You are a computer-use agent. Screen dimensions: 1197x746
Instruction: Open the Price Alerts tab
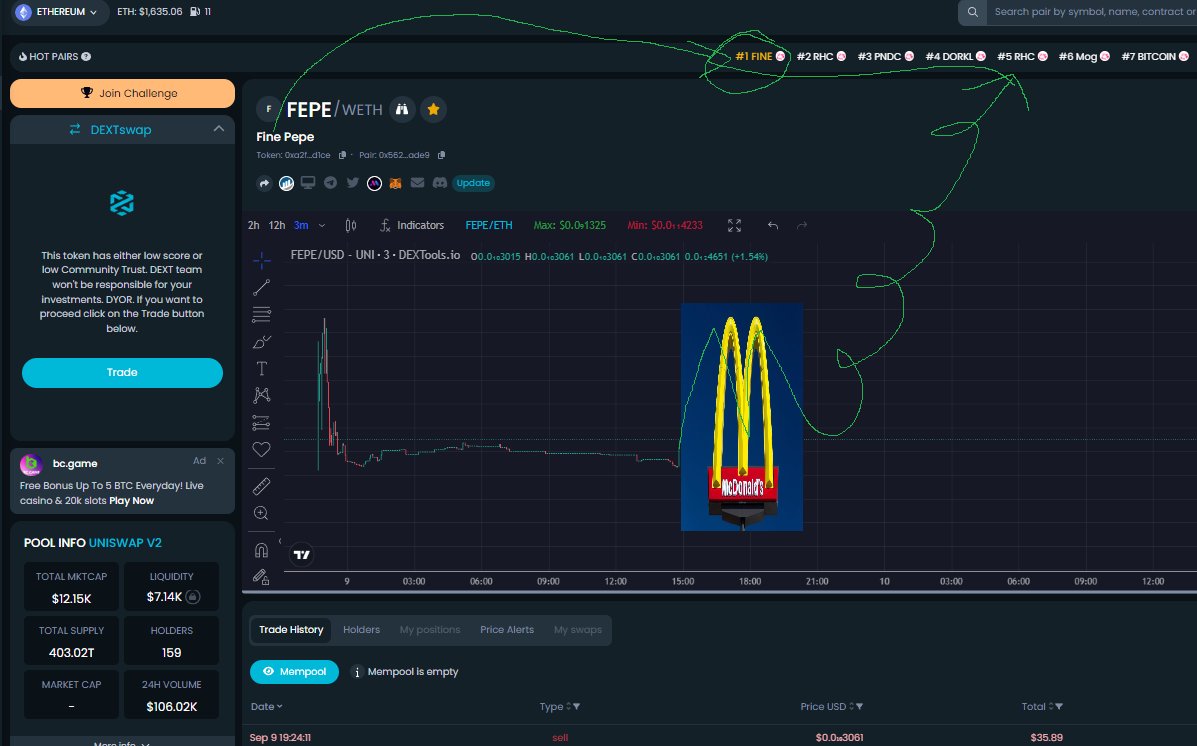point(507,630)
